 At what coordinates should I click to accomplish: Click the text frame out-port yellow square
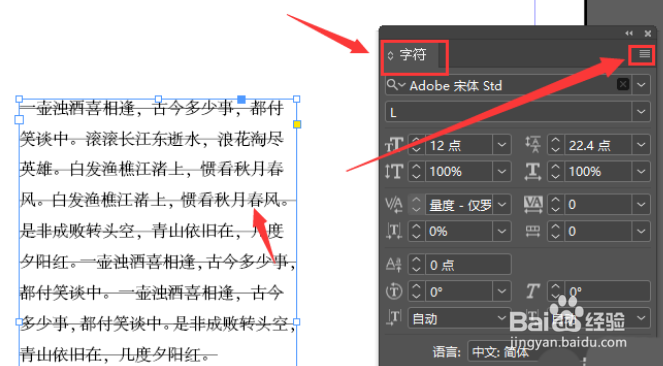click(297, 124)
